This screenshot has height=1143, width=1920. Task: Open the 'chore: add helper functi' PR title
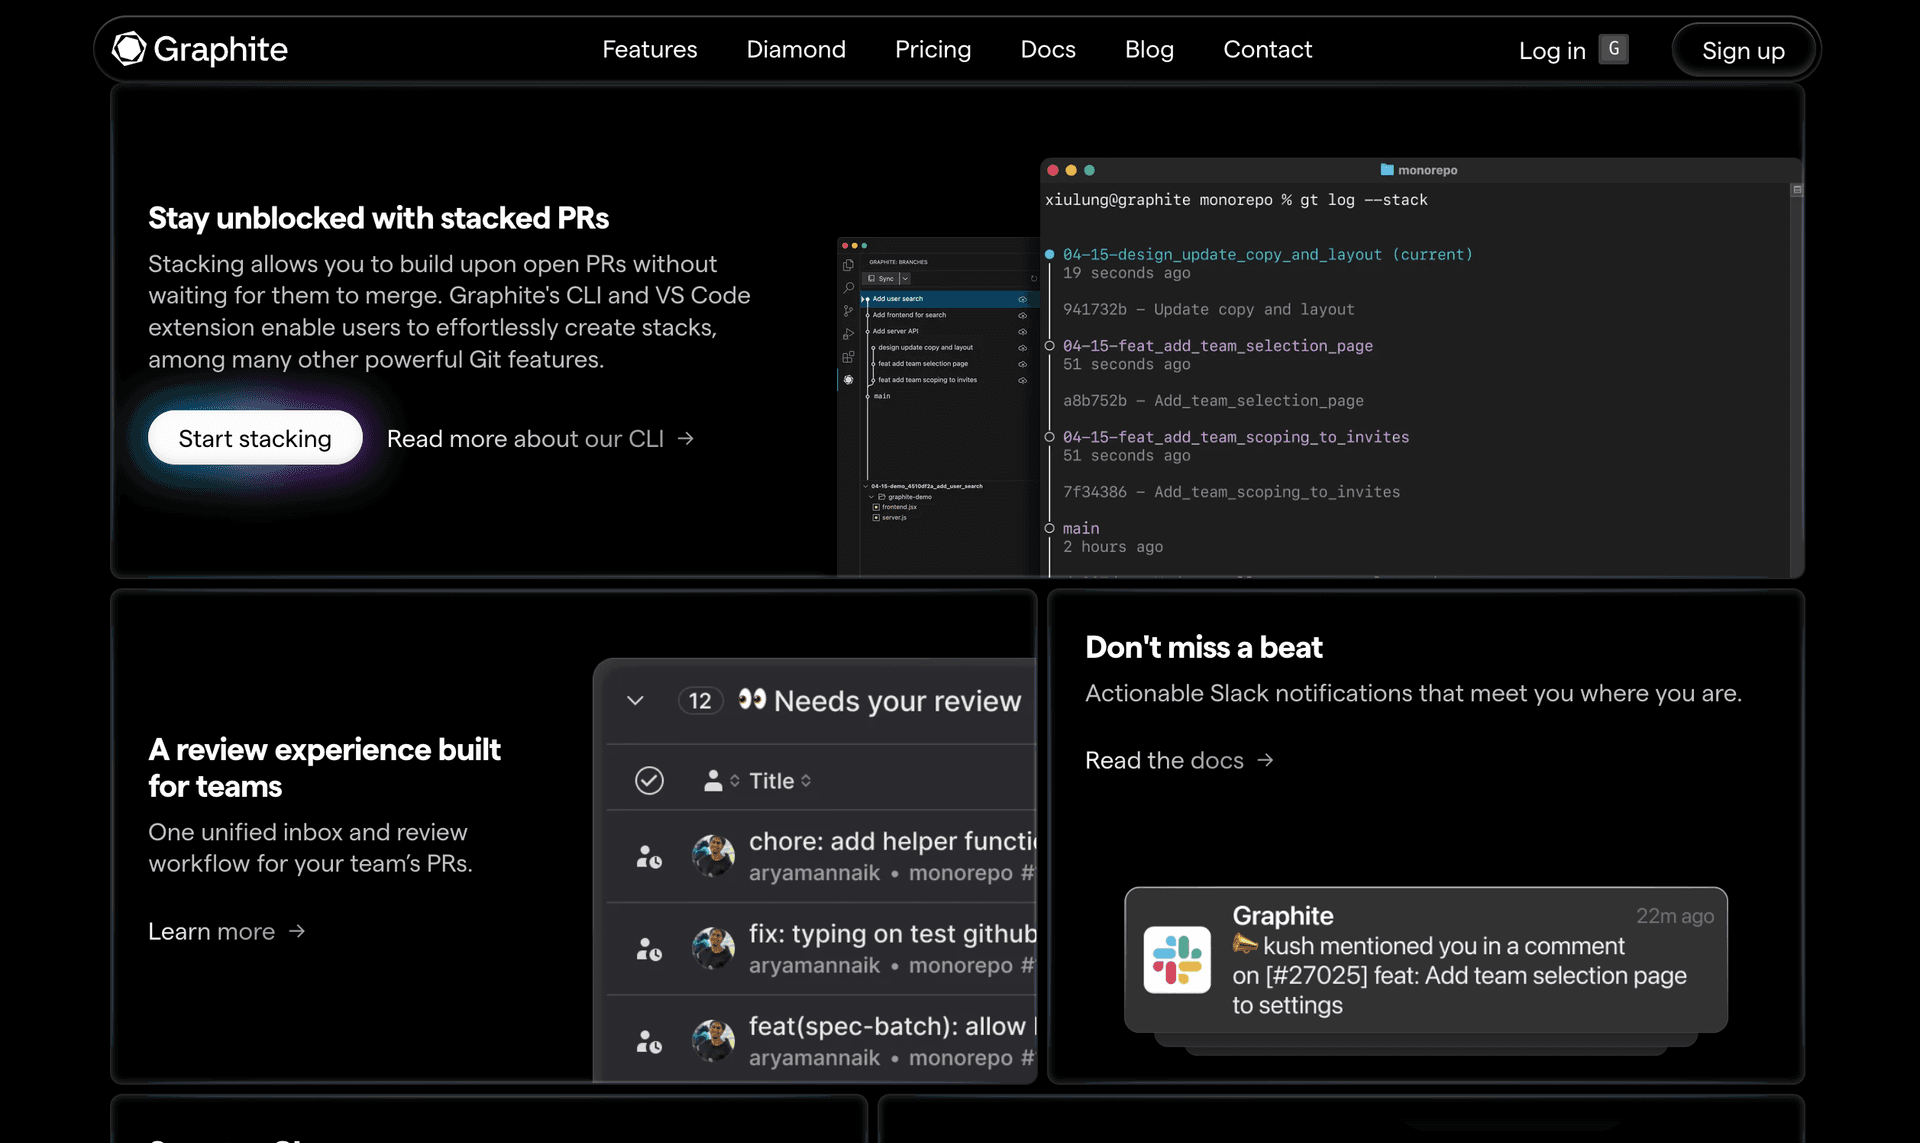(893, 841)
